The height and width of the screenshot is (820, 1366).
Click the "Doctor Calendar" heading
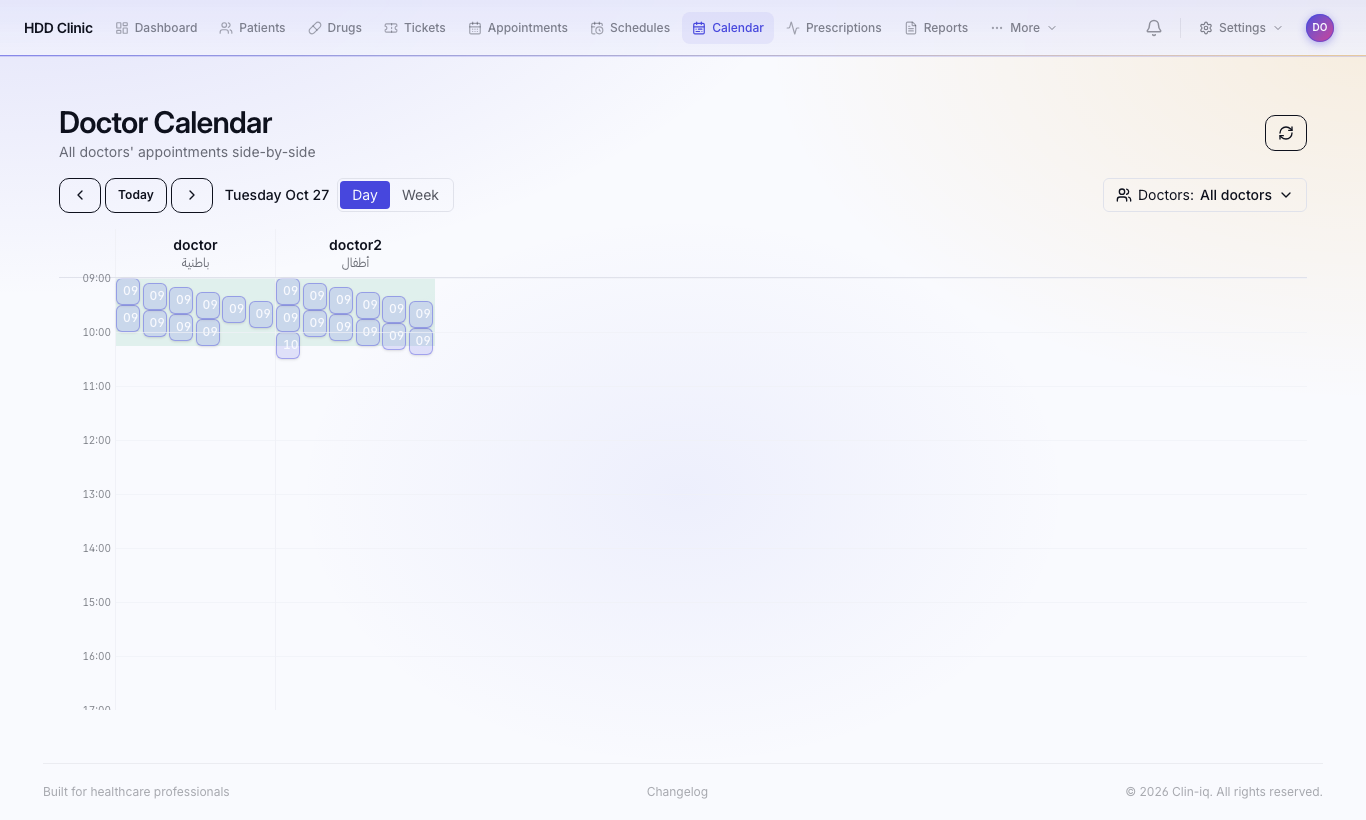[165, 122]
